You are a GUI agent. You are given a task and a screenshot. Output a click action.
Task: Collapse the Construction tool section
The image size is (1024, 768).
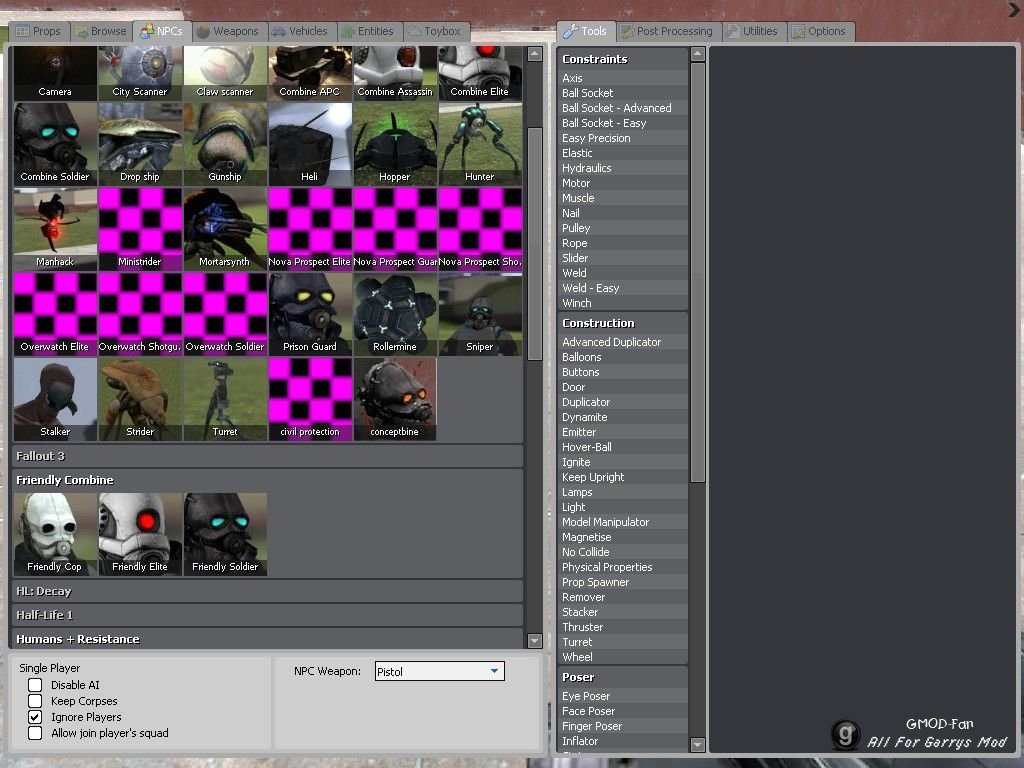(623, 323)
